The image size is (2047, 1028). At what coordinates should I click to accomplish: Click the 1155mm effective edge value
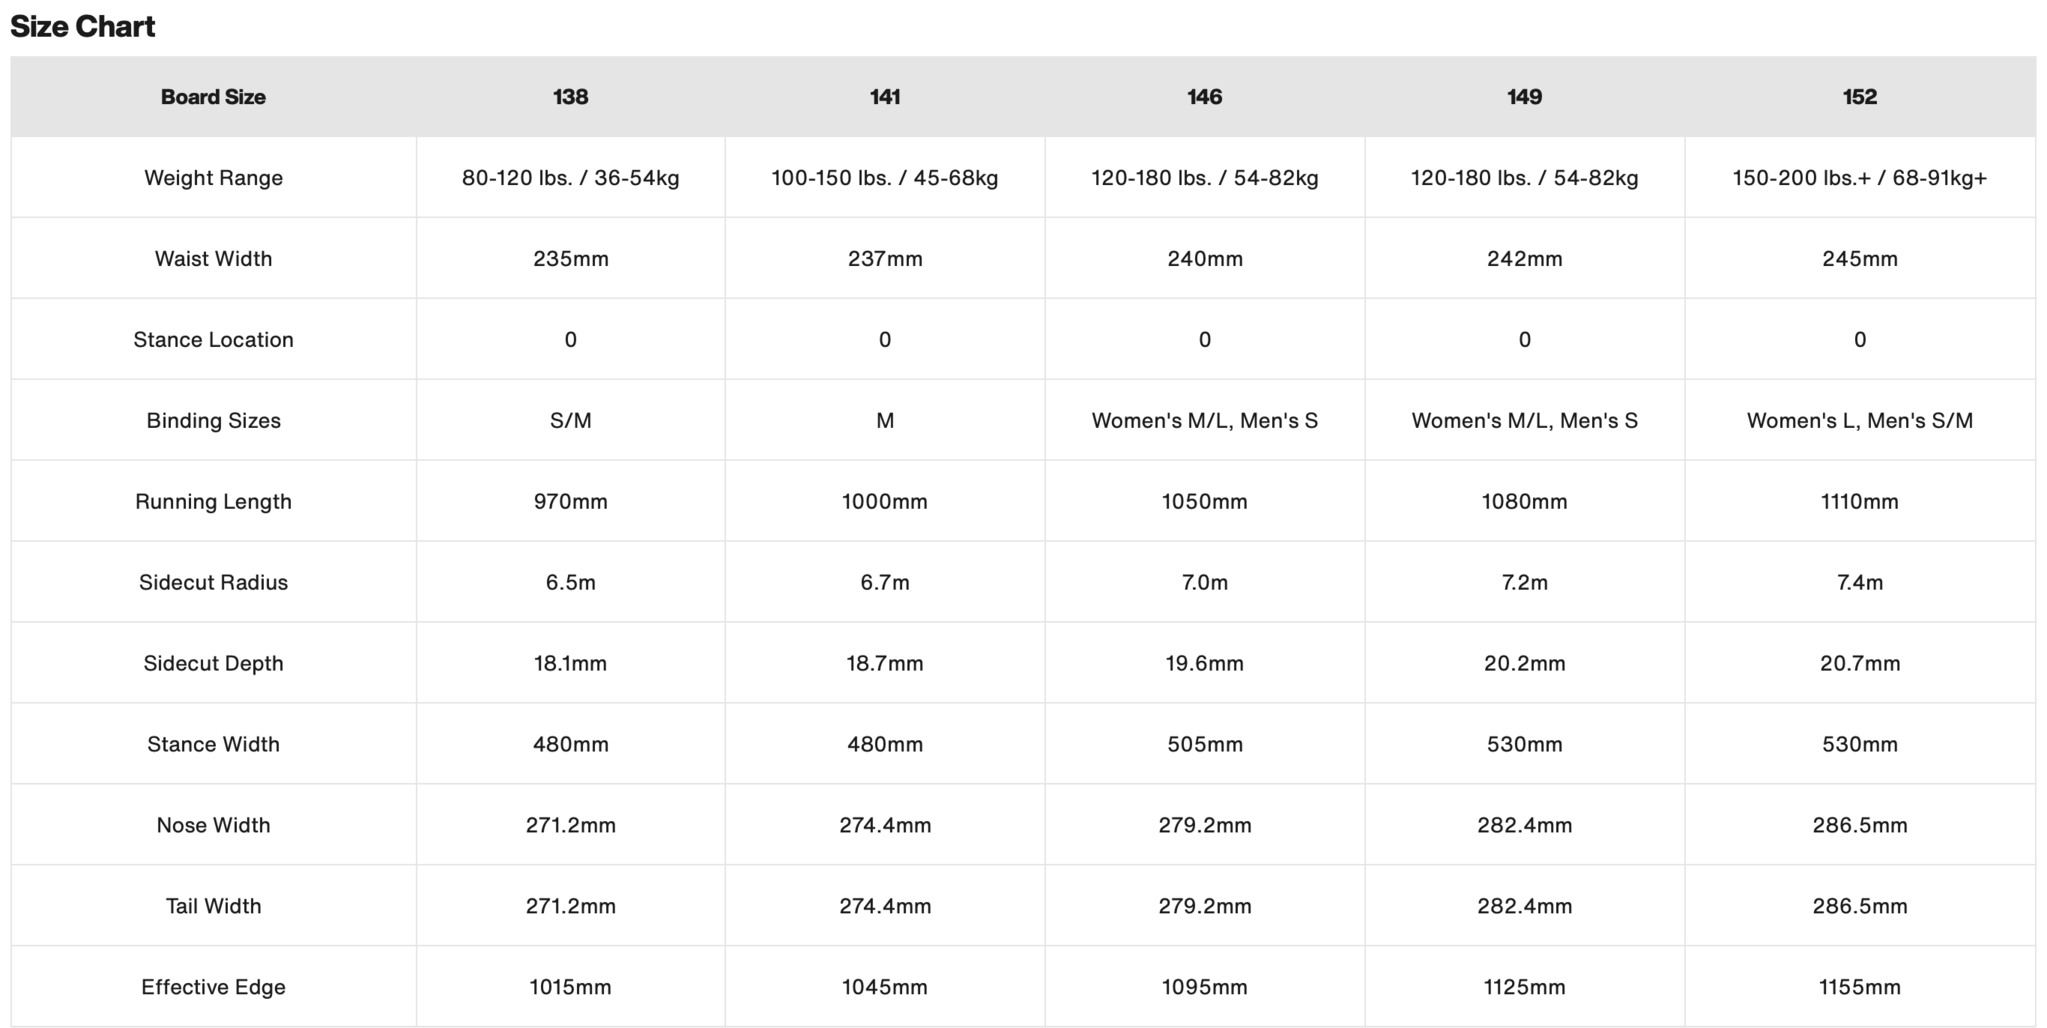pyautogui.click(x=1859, y=987)
